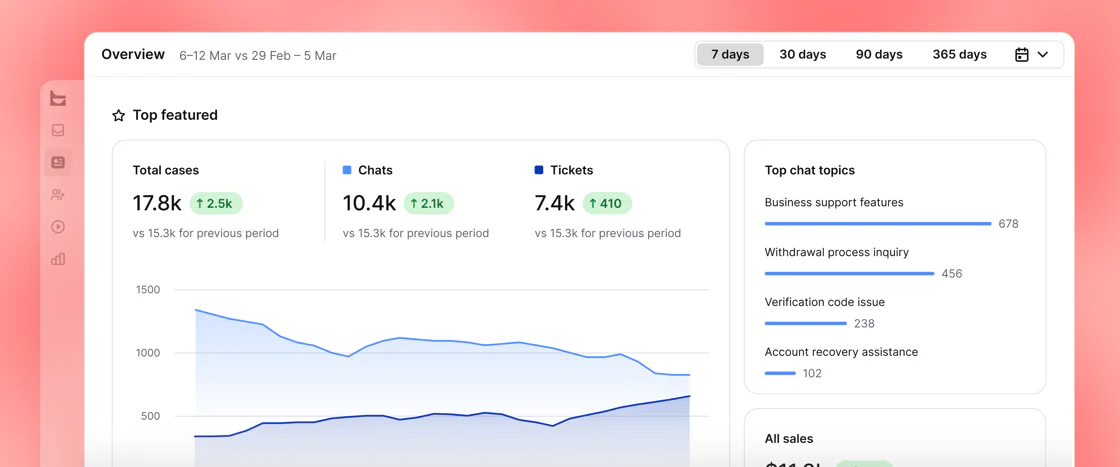This screenshot has width=1120, height=467.
Task: Click the Top featured heading
Action: pyautogui.click(x=175, y=115)
